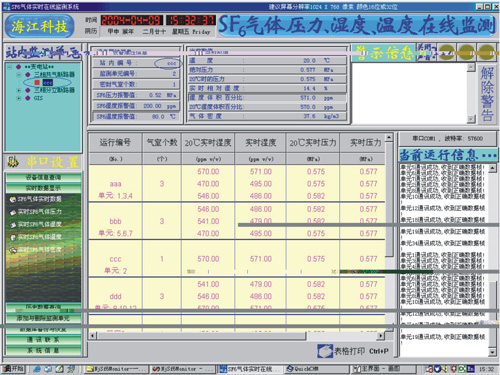Image resolution: width=500 pixels, height=375 pixels.
Task: Open the 设备信息查询 menu section
Action: coord(43,177)
